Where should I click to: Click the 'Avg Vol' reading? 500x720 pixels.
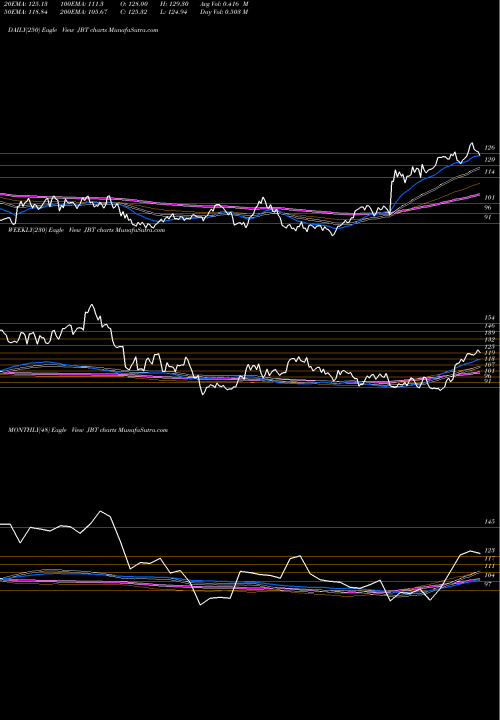225,4
